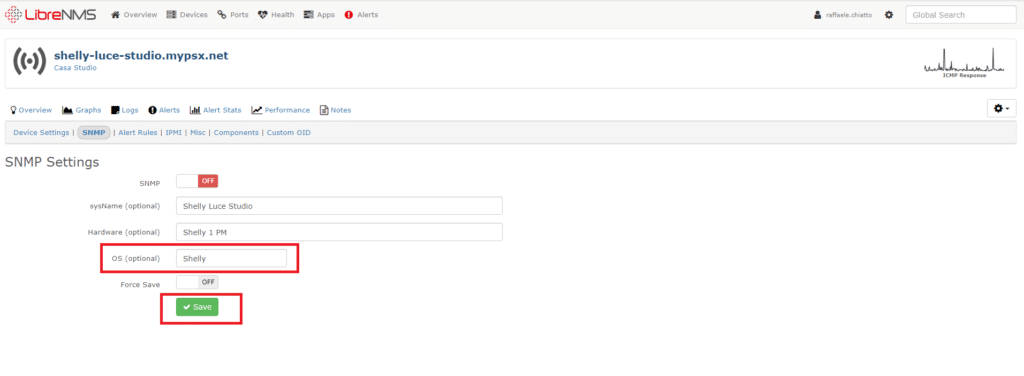This screenshot has height=376, width=1024.
Task: Click the OS field containing Shelly
Action: [231, 258]
